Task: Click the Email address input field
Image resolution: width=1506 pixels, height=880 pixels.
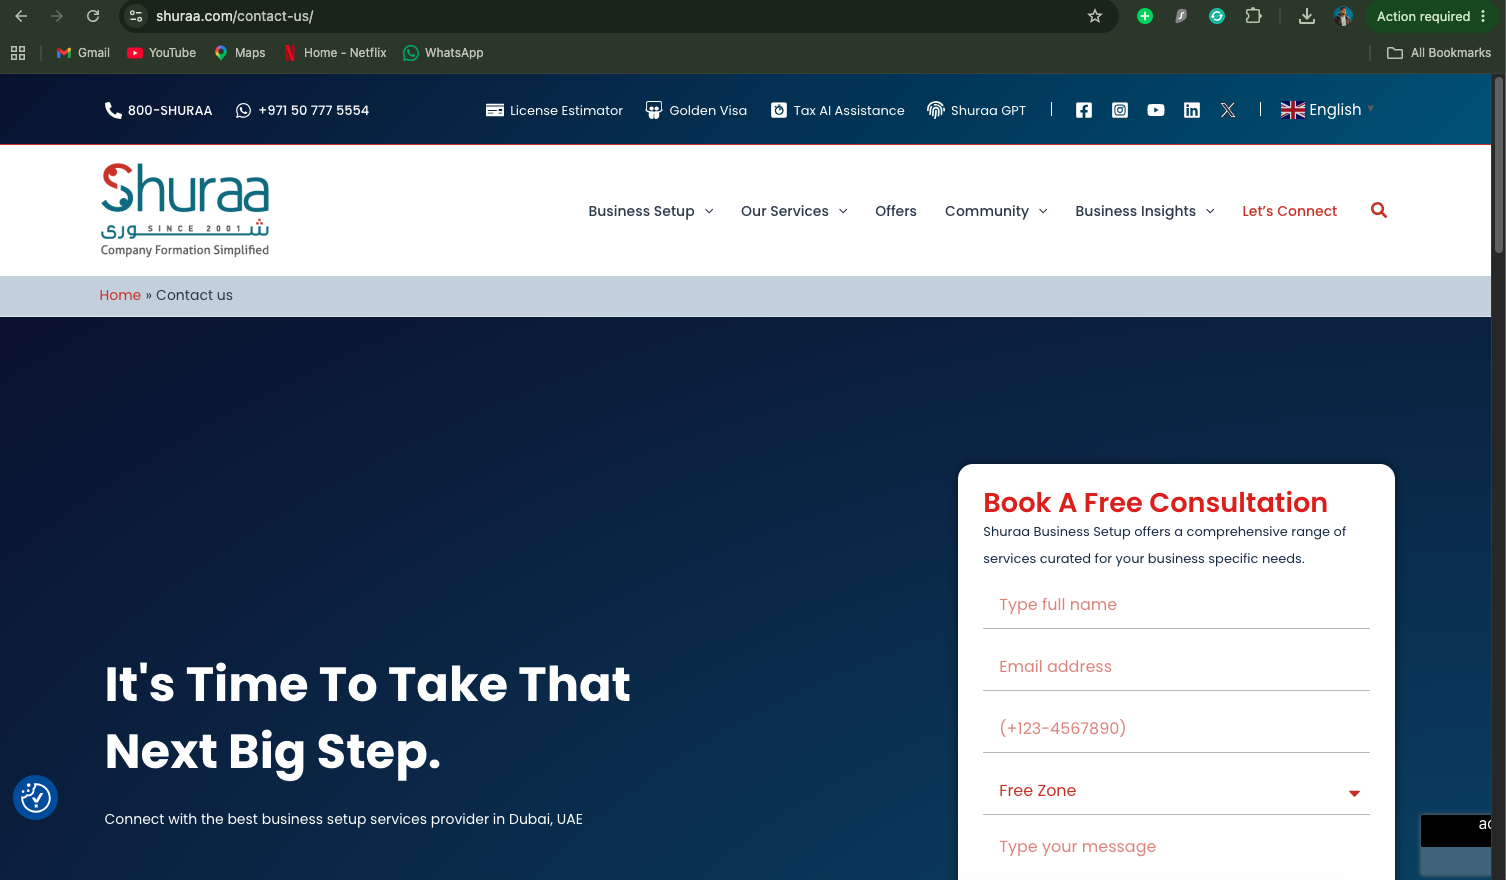Action: 1176,667
